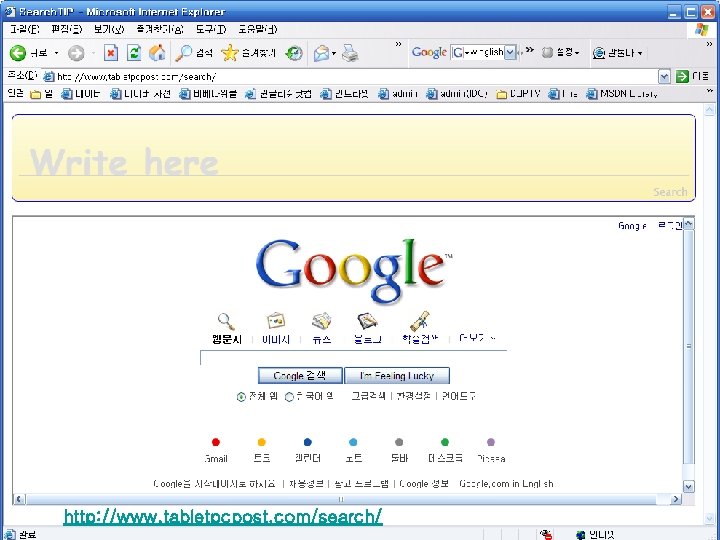
Task: Open the Gmail link
Action: point(216,458)
